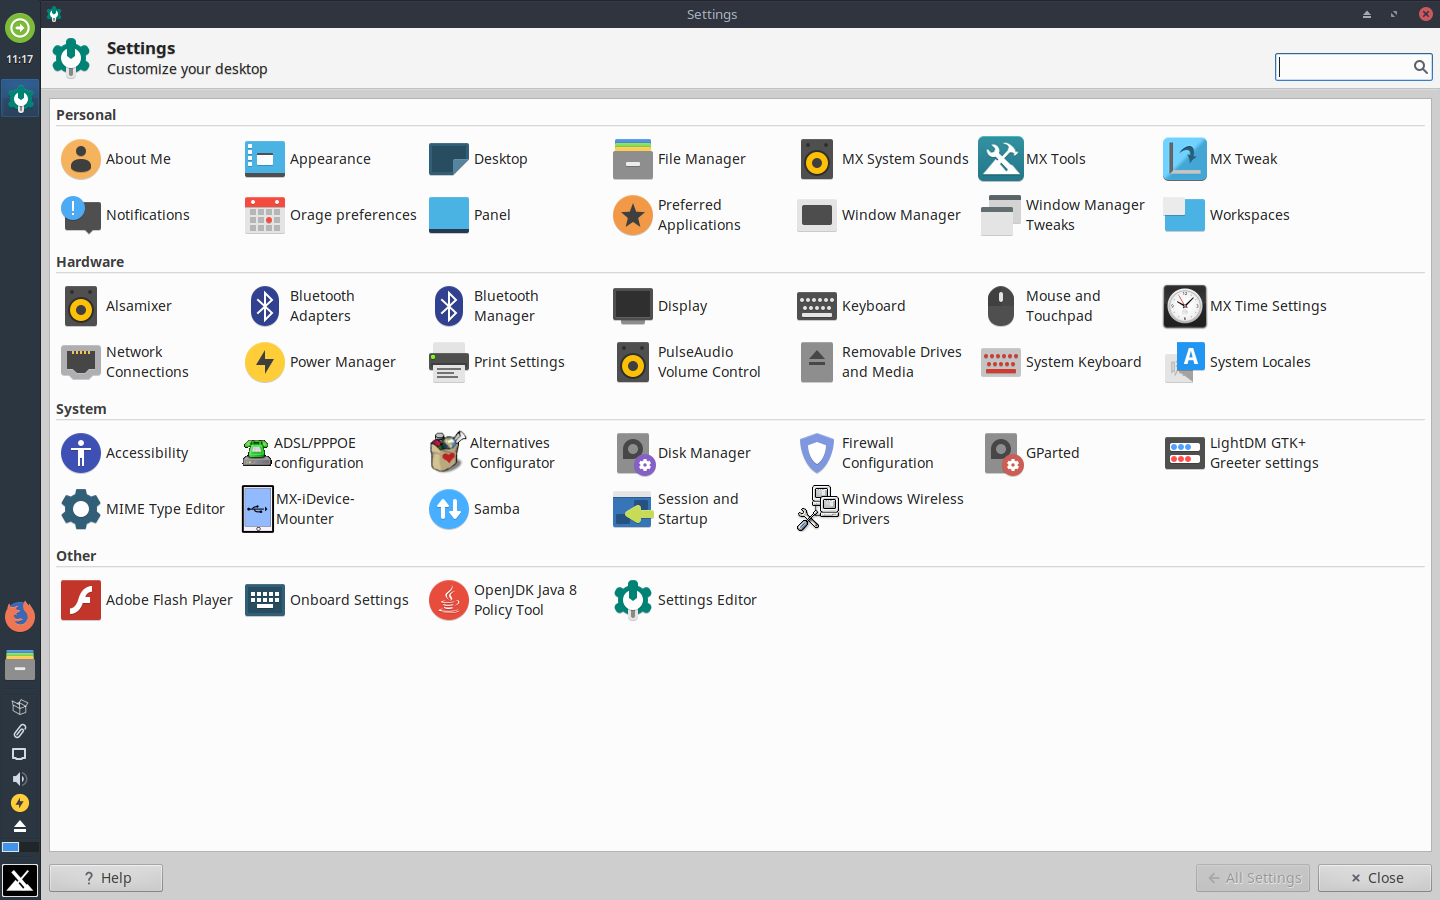Screen dimensions: 1440x900
Task: Open the MX Tools settings
Action: click(x=1033, y=159)
